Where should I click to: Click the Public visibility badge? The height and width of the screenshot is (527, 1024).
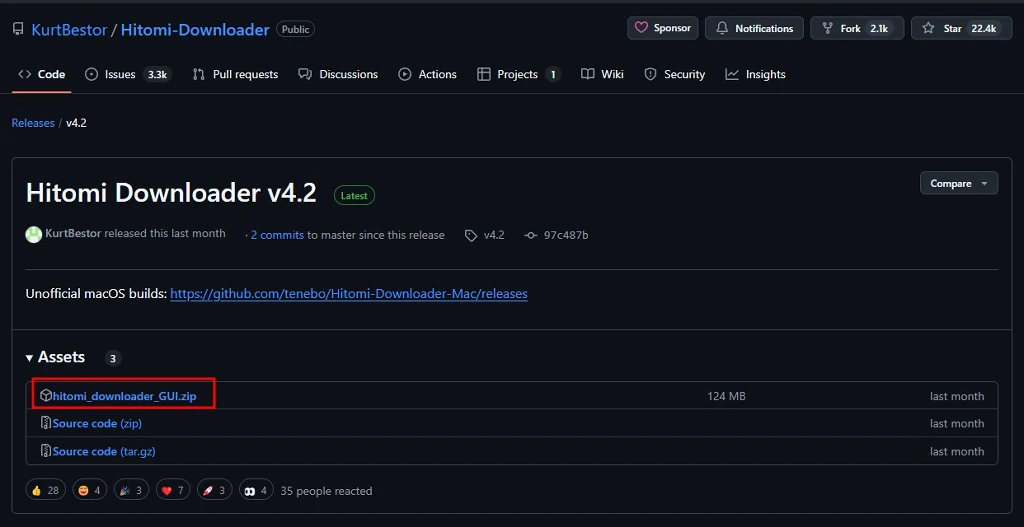point(295,29)
